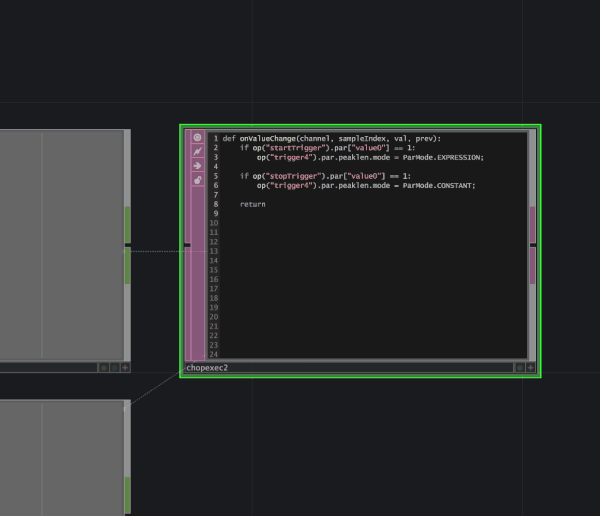600x516 pixels.
Task: Click ParMode.EXPRESSION in line 3
Action: (443, 157)
